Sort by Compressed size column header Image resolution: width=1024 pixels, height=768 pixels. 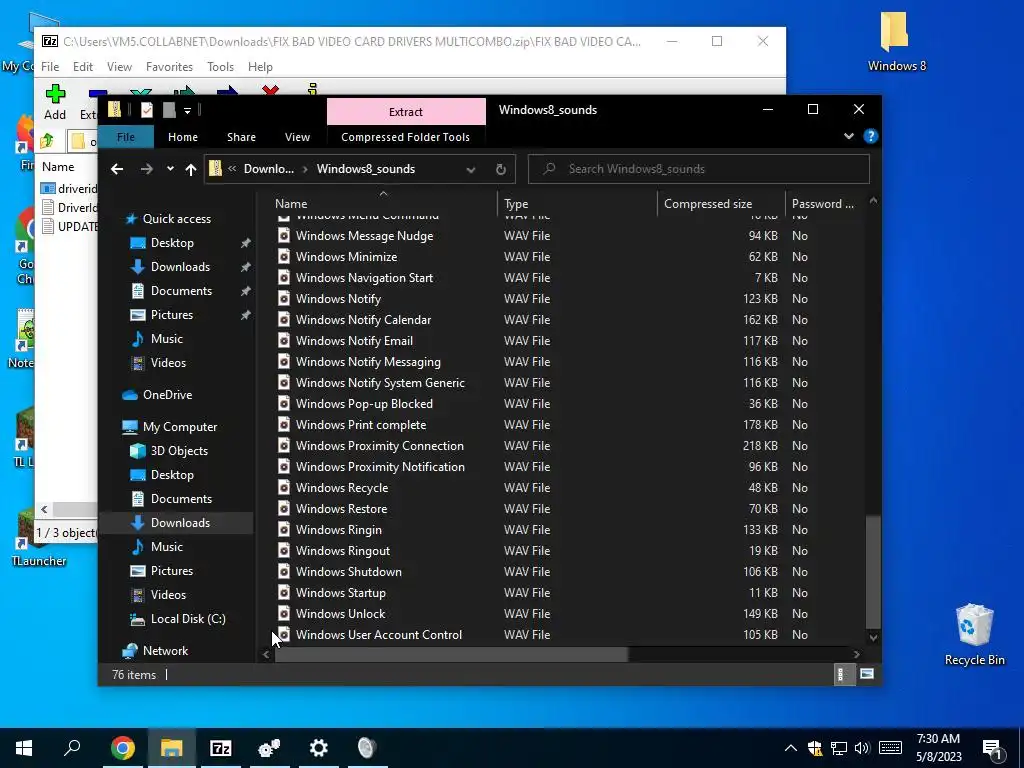[x=721, y=204]
